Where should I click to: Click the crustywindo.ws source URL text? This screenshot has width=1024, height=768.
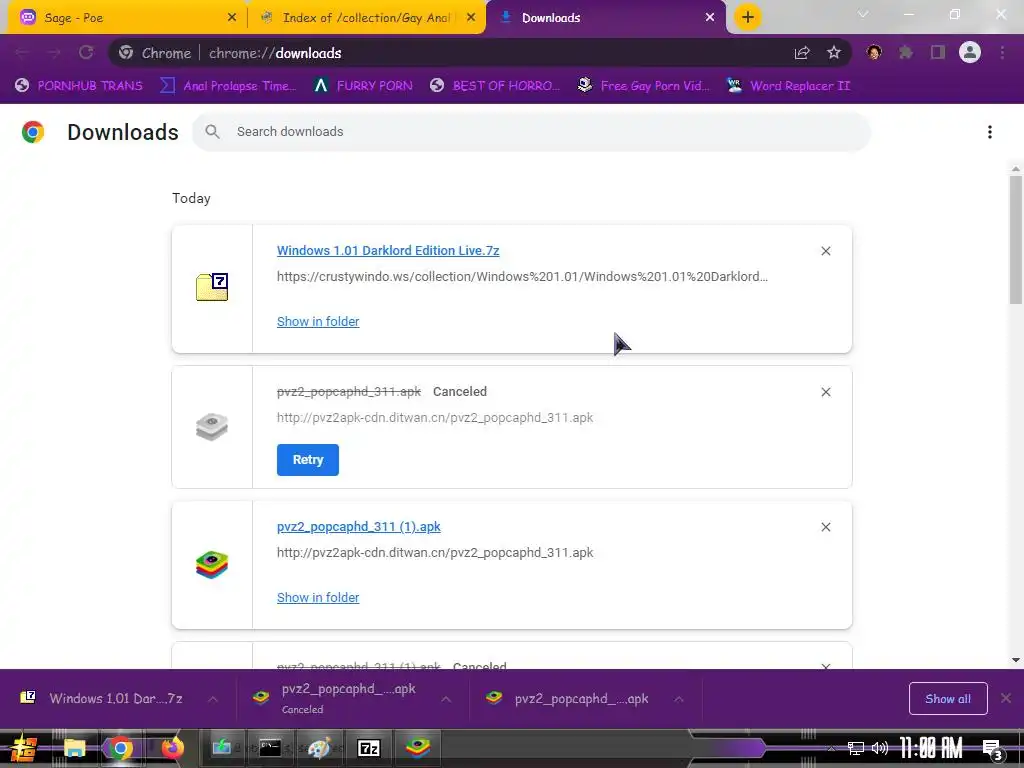522,276
